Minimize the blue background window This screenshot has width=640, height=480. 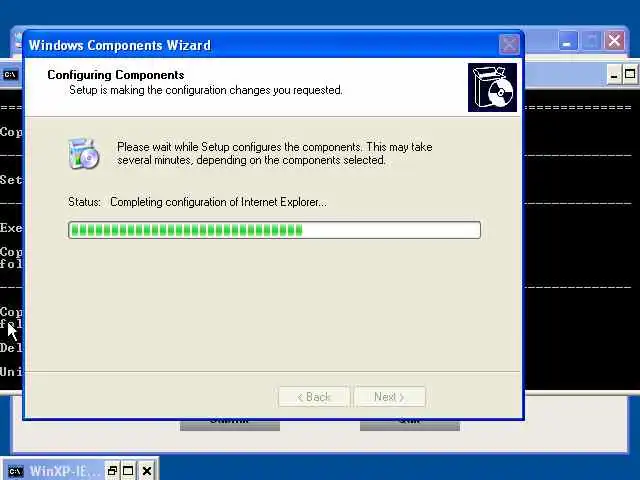click(x=567, y=41)
